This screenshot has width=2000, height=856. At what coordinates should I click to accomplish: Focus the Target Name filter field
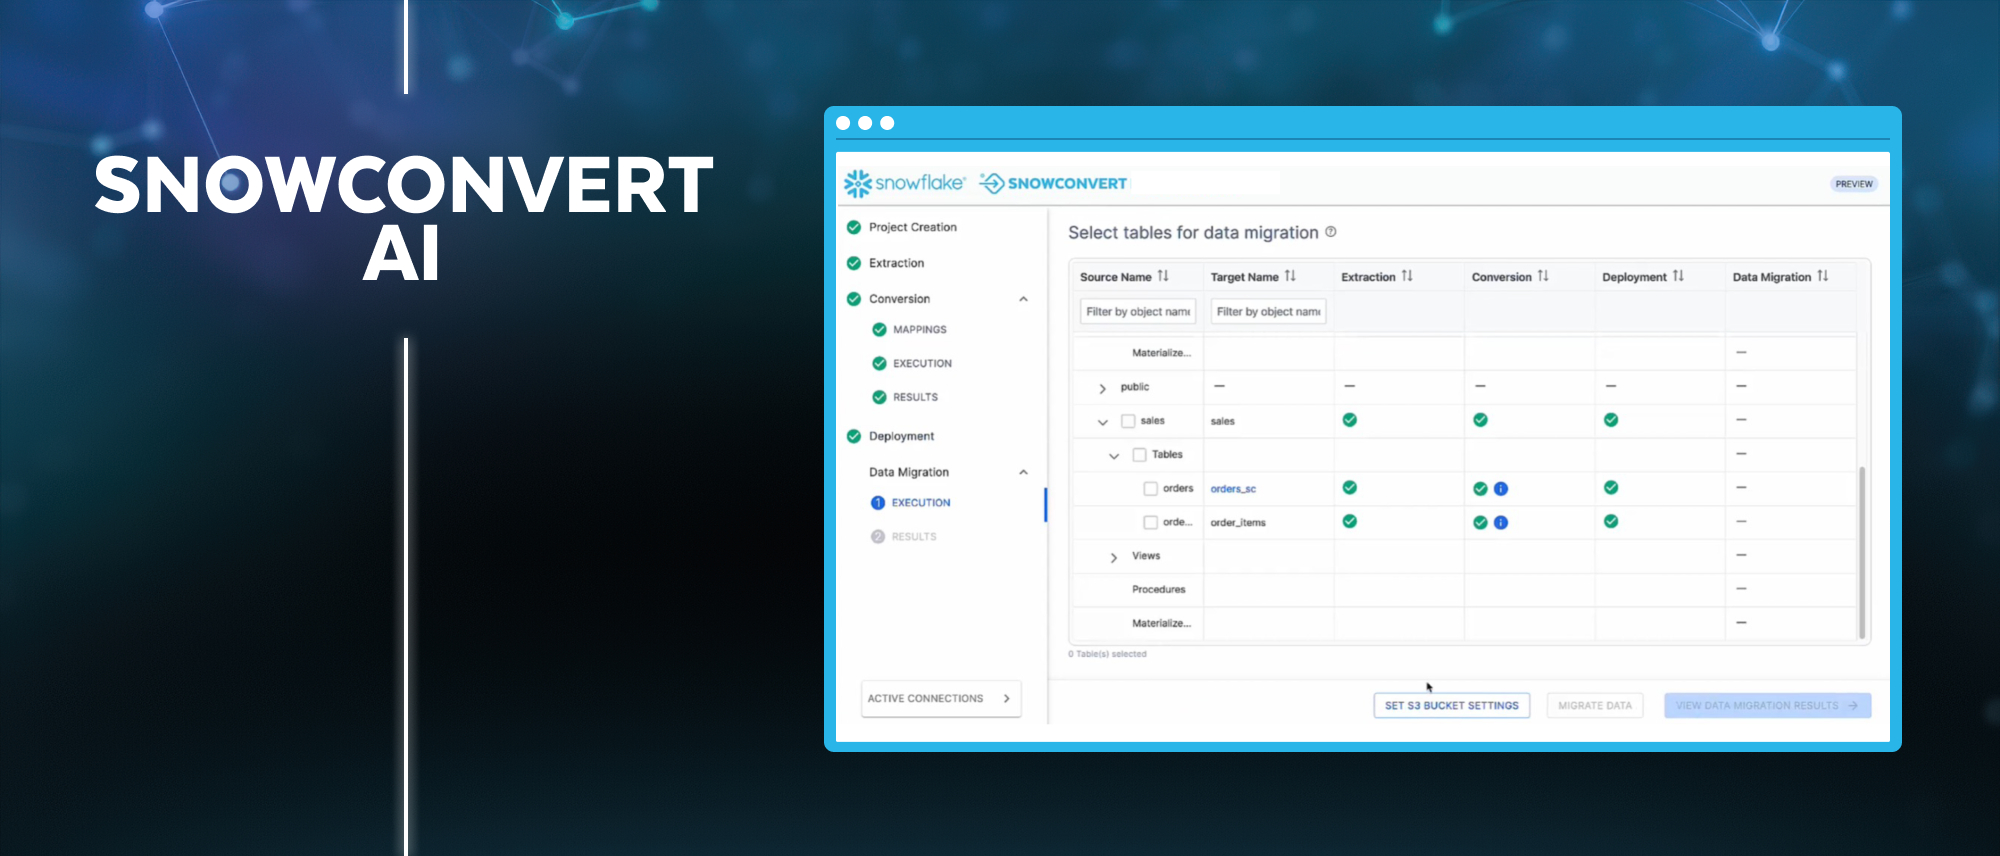click(1268, 312)
